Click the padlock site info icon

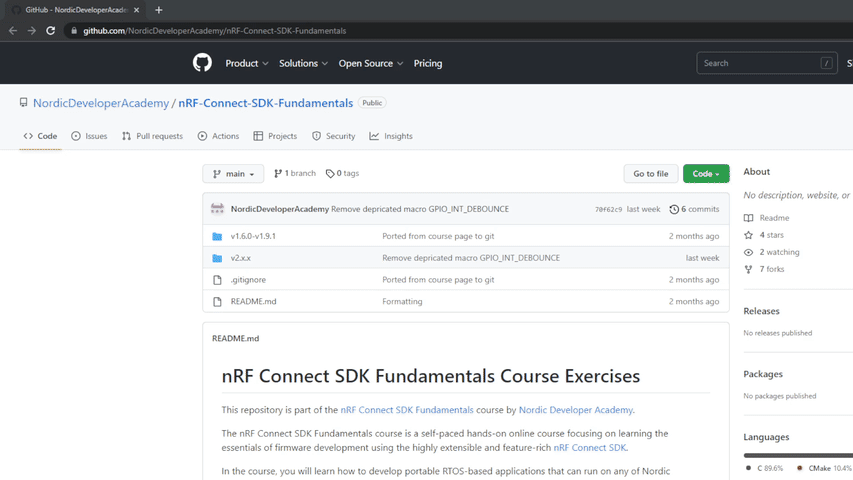(74, 30)
